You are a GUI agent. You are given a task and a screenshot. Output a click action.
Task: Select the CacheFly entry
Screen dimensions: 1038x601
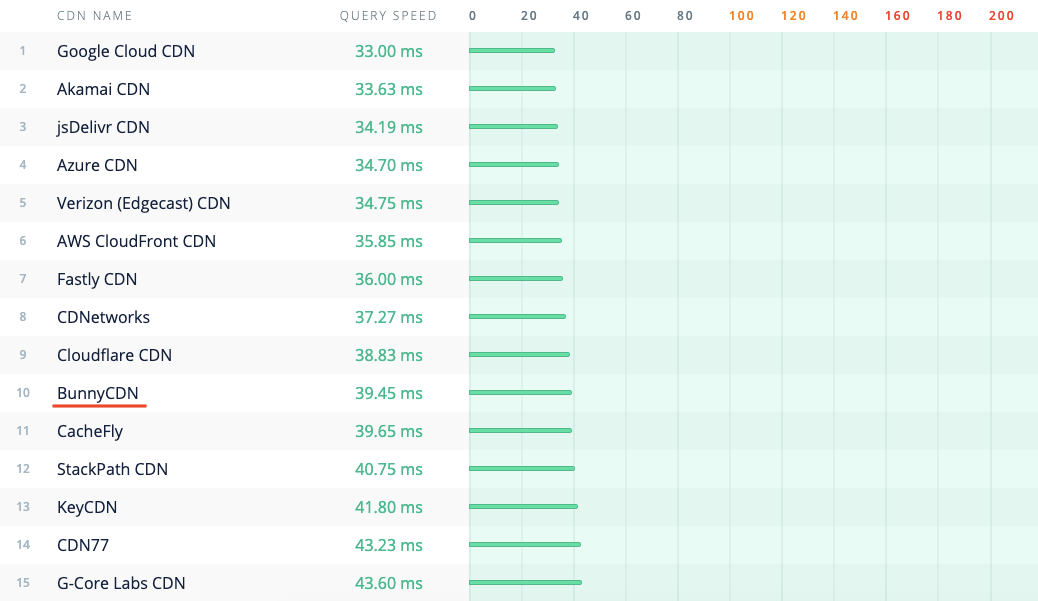point(89,431)
